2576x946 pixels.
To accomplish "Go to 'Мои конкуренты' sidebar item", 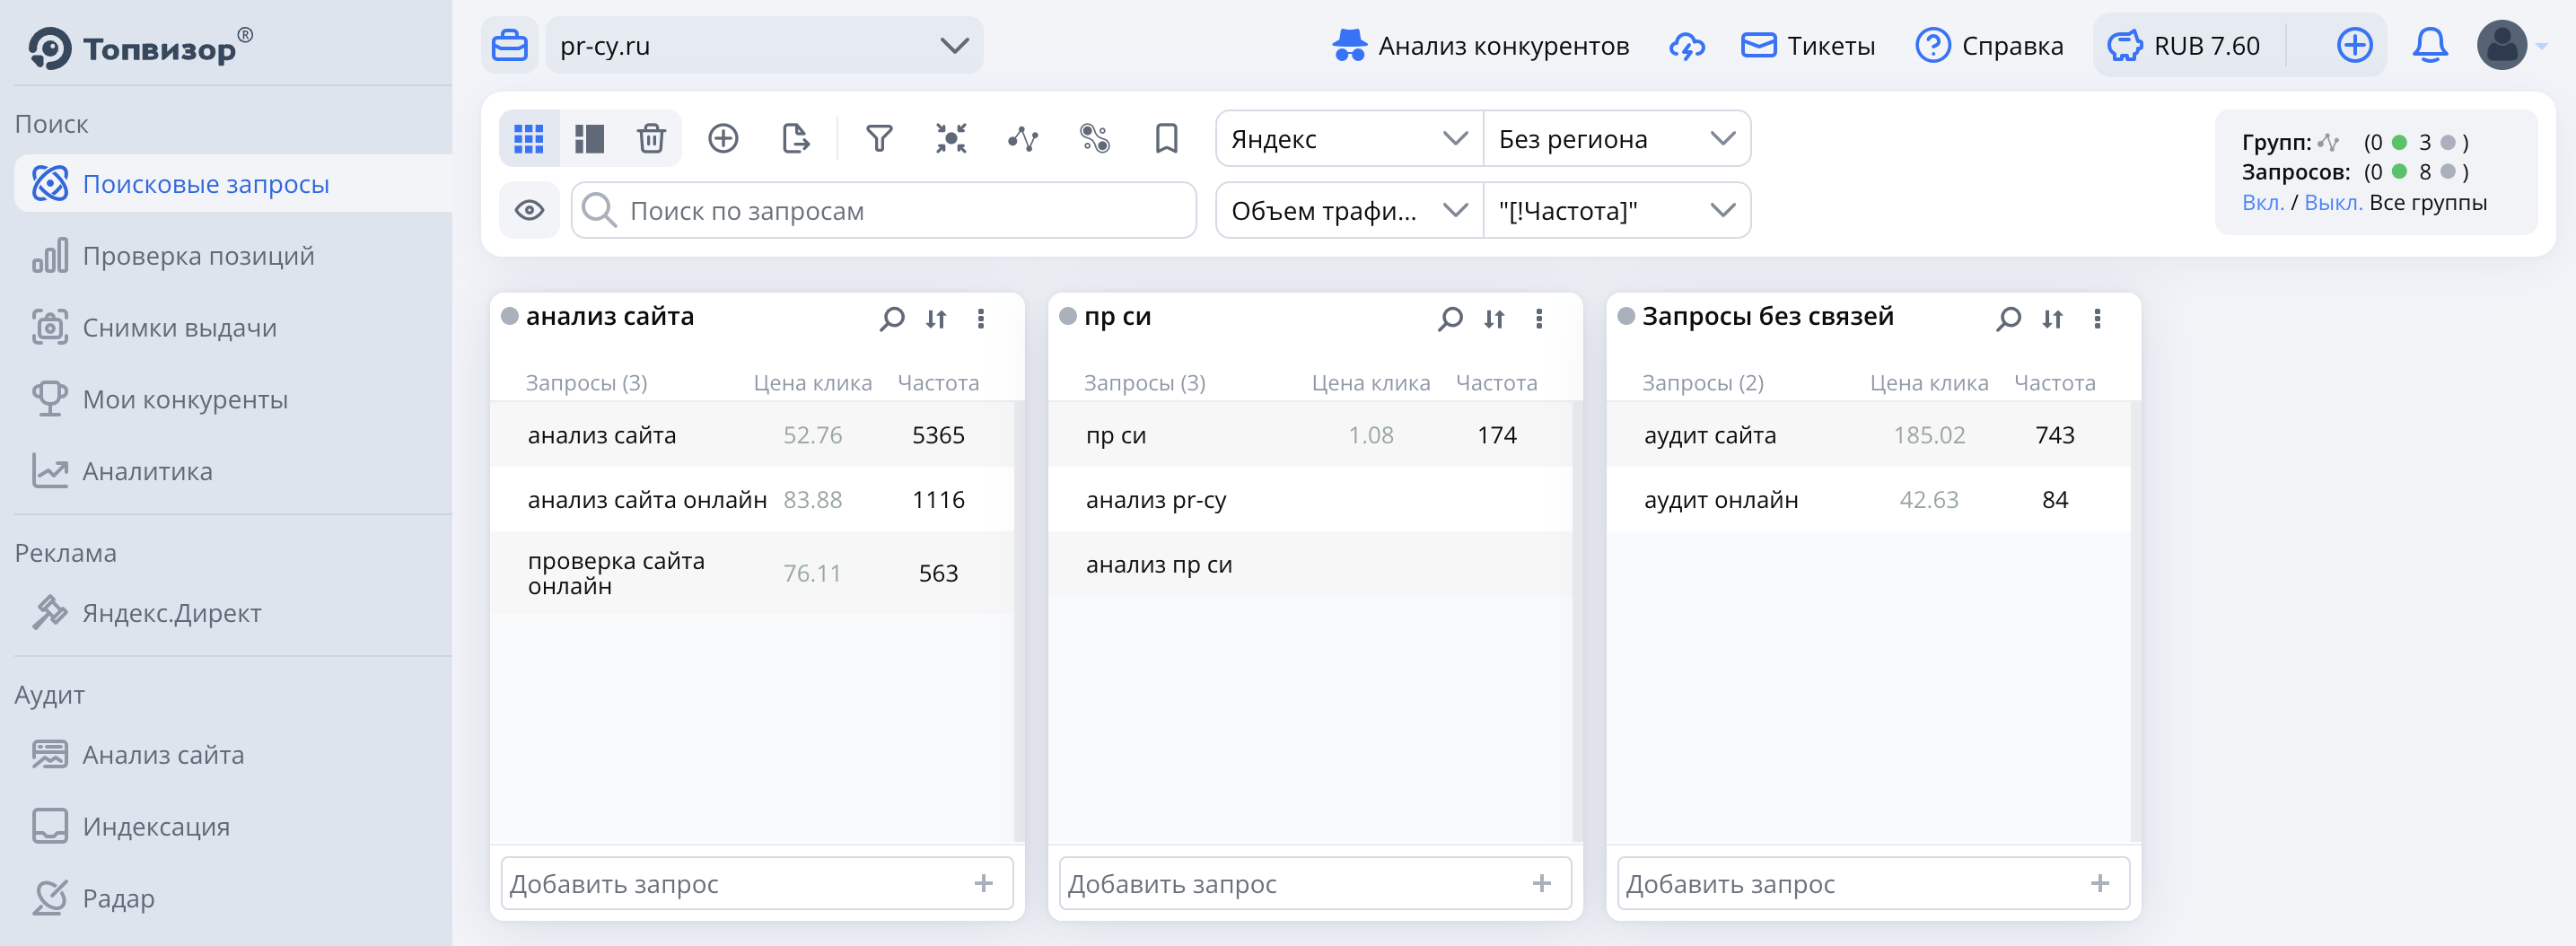I will tap(185, 399).
